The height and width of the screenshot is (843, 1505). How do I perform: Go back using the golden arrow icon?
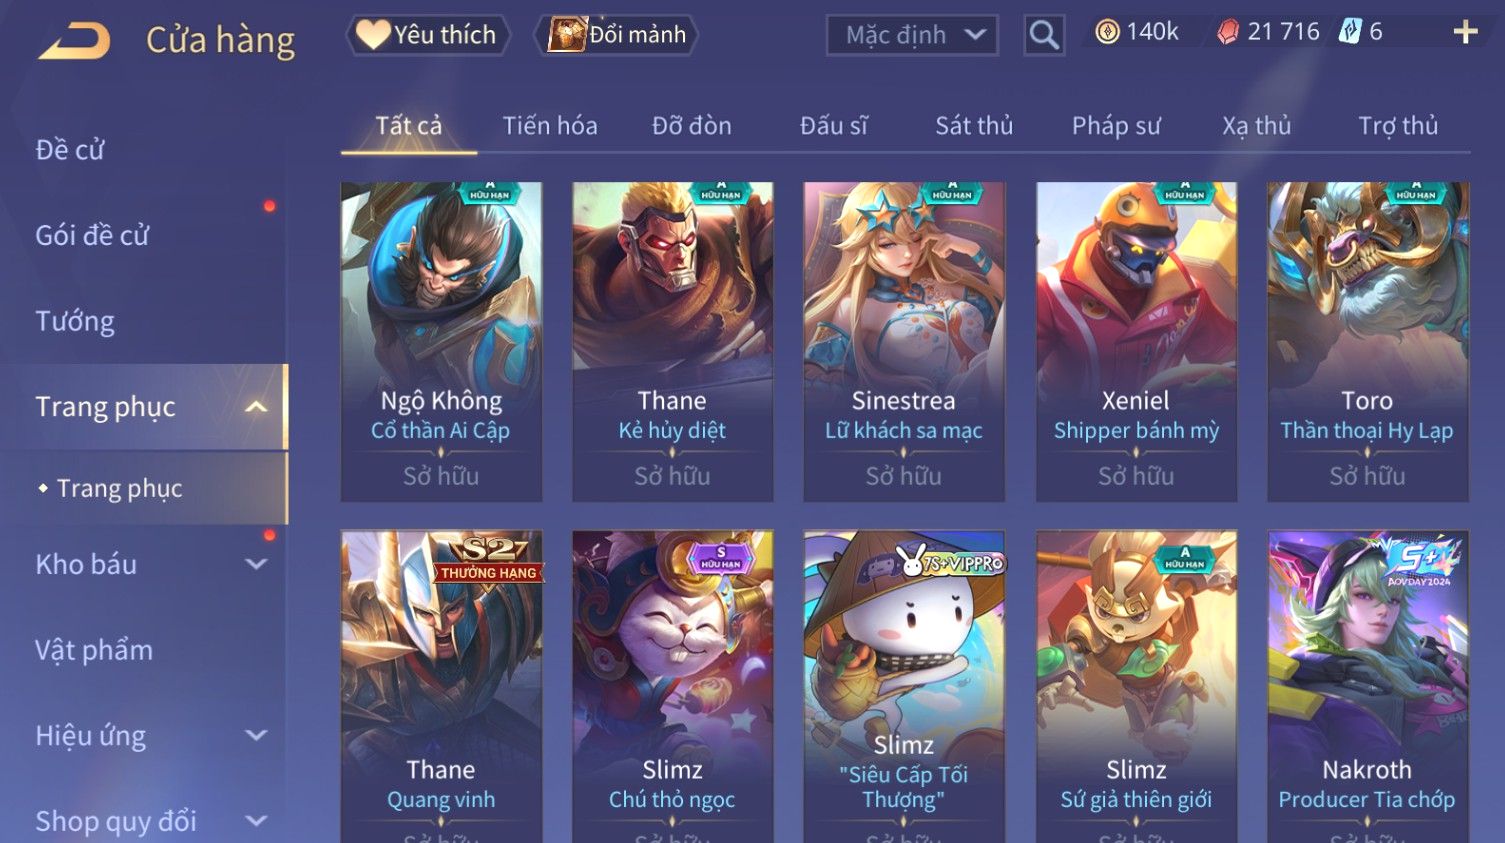click(74, 41)
